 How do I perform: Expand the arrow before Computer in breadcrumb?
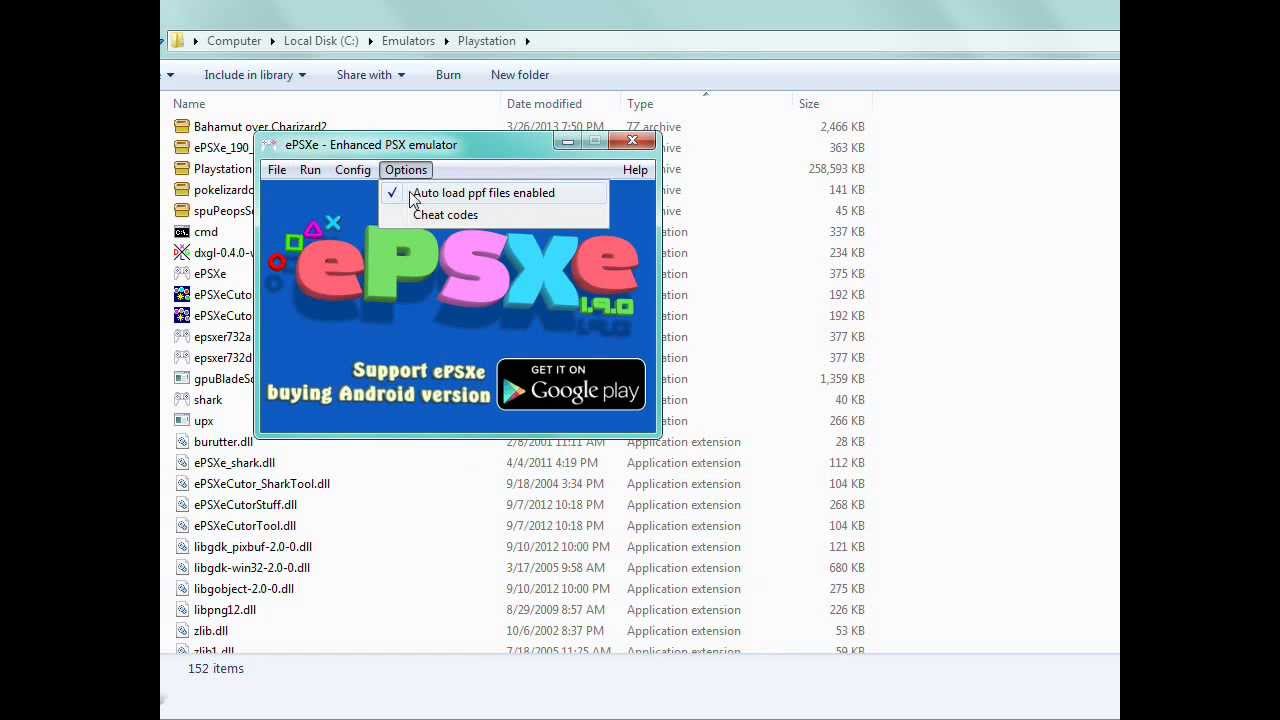point(196,41)
